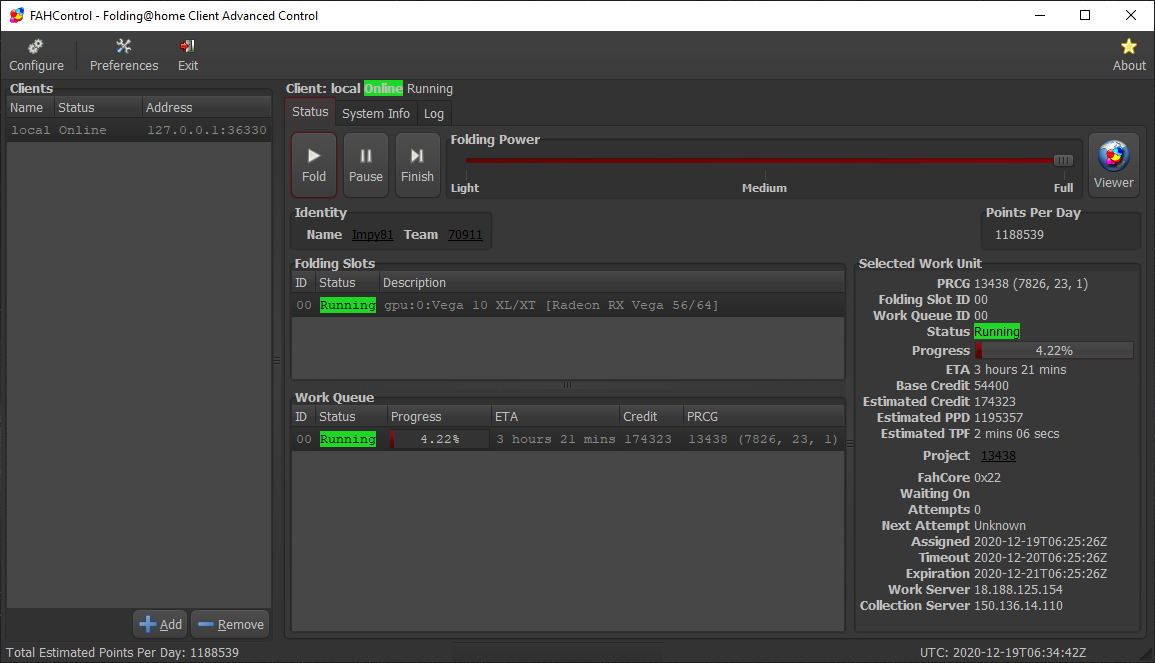Screen dimensions: 1155x663
Task: Click the Timeout date 2020-12-20T06:25:26Z
Action: 1040,558
